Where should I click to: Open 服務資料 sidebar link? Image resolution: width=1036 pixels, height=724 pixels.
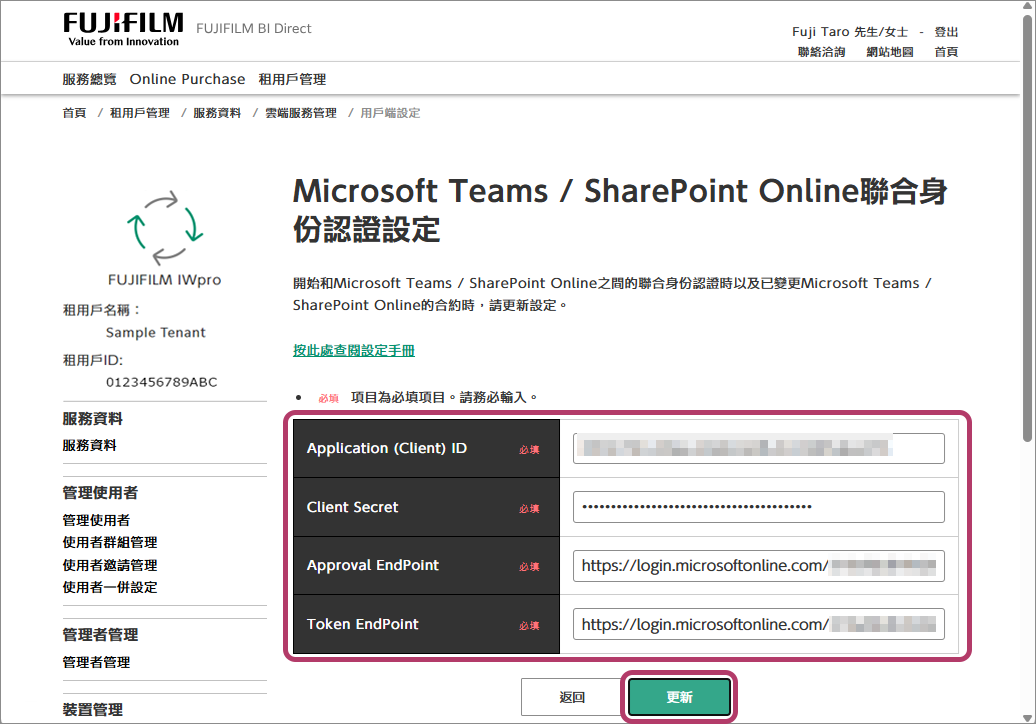point(89,446)
